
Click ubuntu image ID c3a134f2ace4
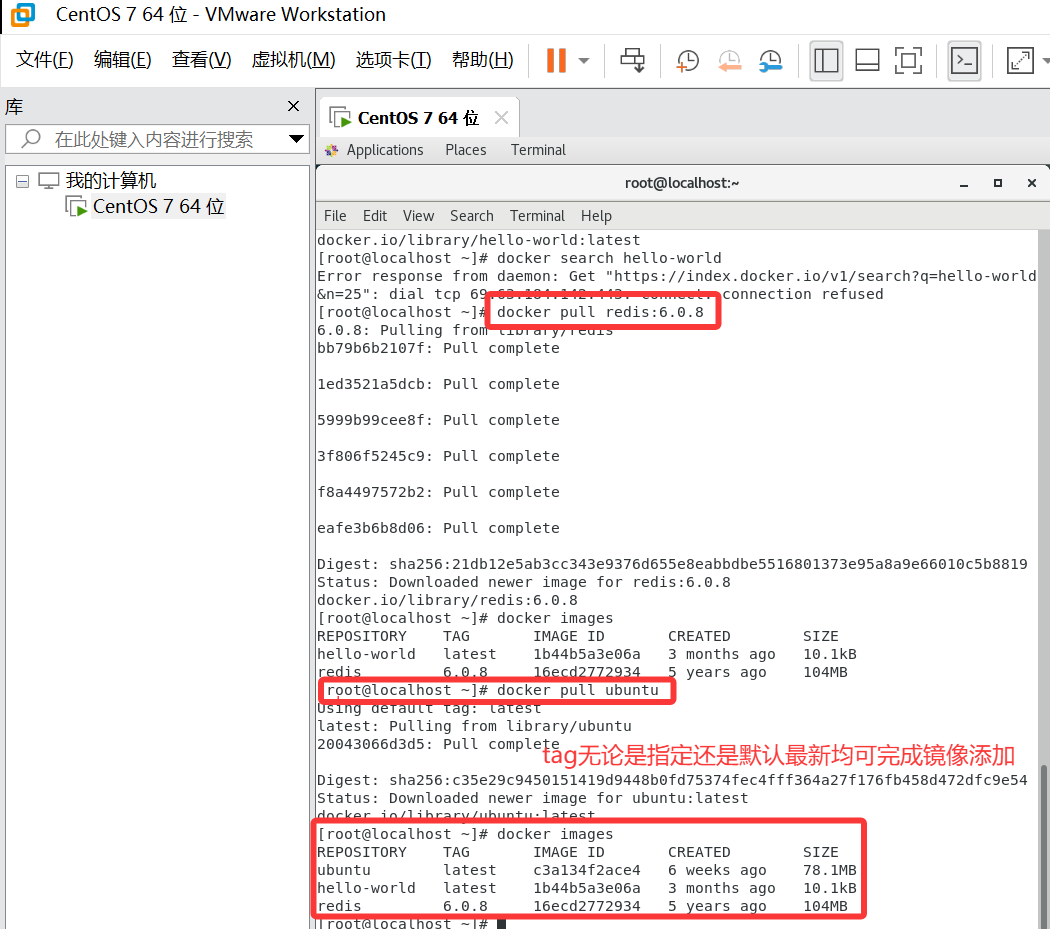[587, 870]
